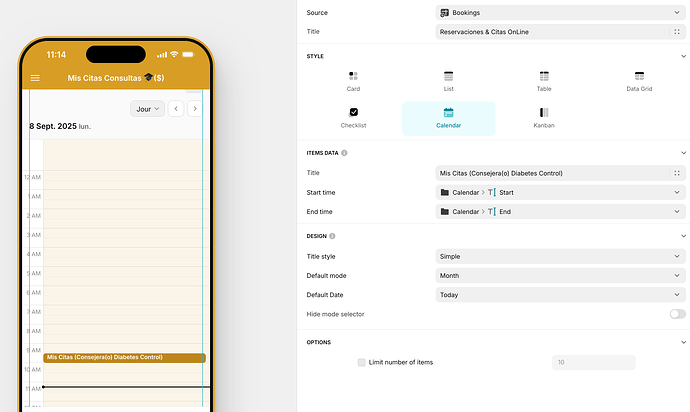
Task: Click the 9 AM time label
Action: [x=34, y=350]
